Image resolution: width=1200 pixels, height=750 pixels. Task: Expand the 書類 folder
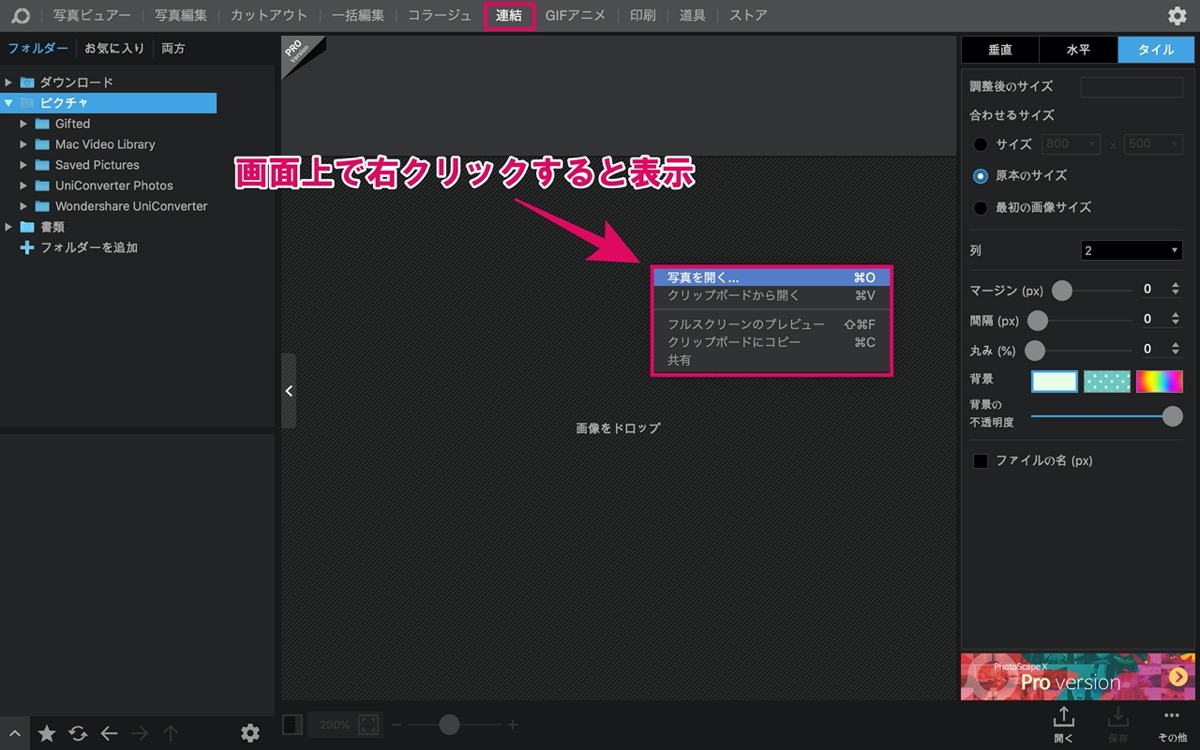pyautogui.click(x=8, y=227)
